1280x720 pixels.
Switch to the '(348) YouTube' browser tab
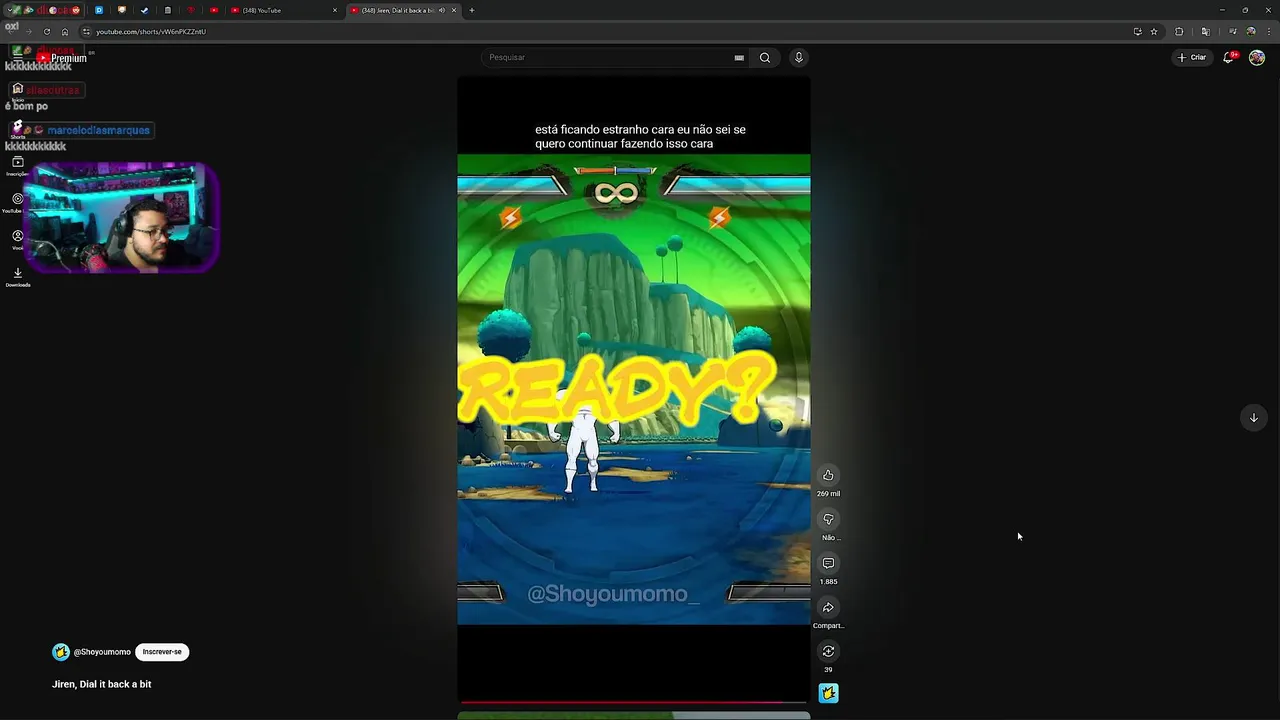pos(283,10)
